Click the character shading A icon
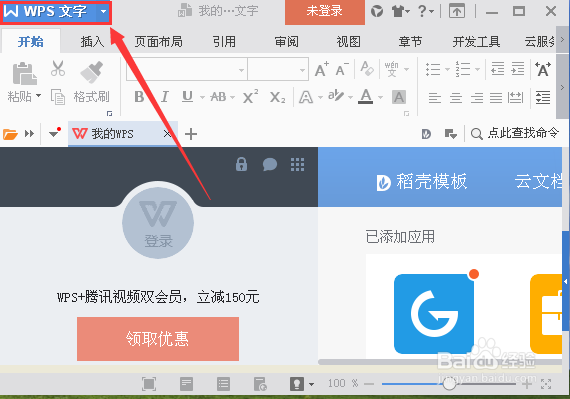This screenshot has width=570, height=399. click(x=399, y=97)
